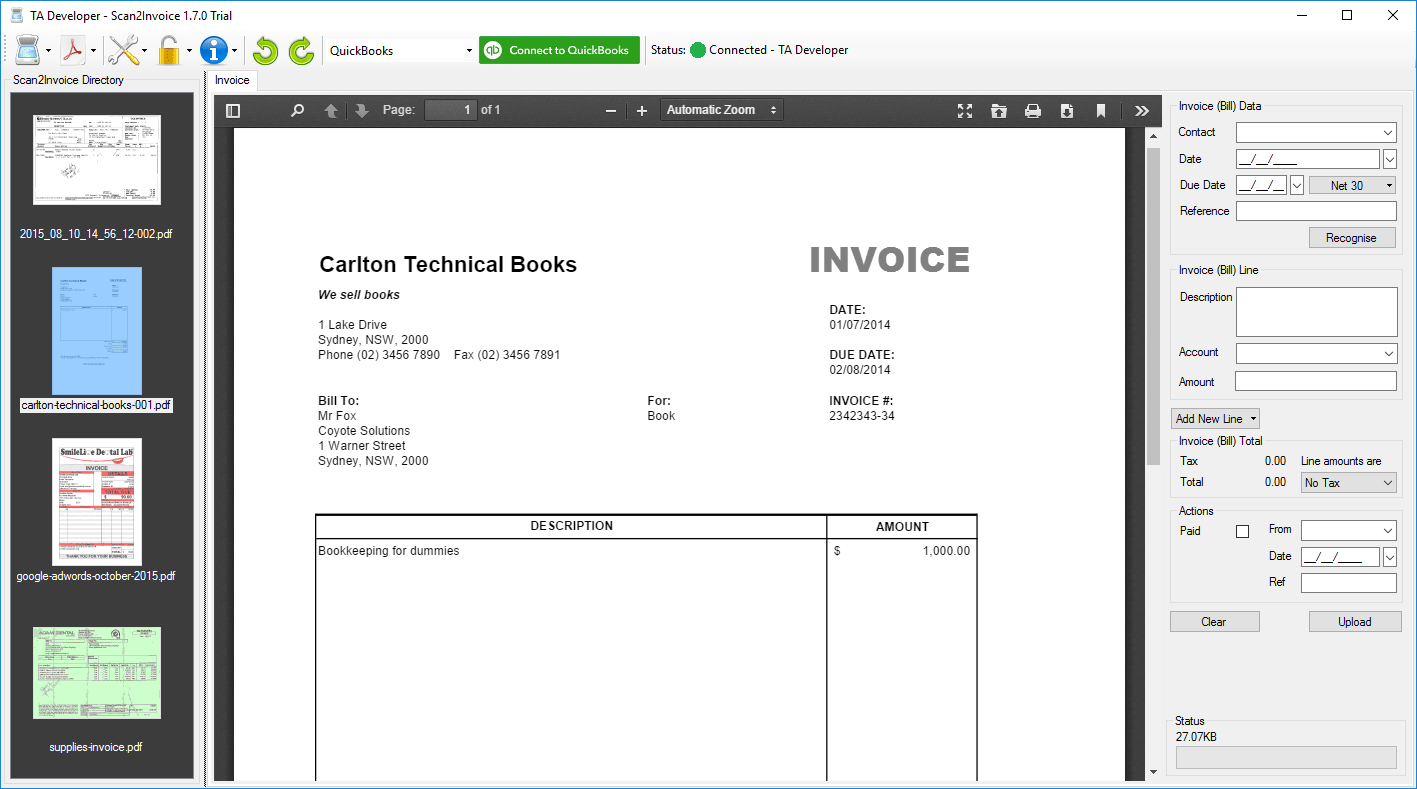Expand the Automatic Zoom dropdown

721,110
